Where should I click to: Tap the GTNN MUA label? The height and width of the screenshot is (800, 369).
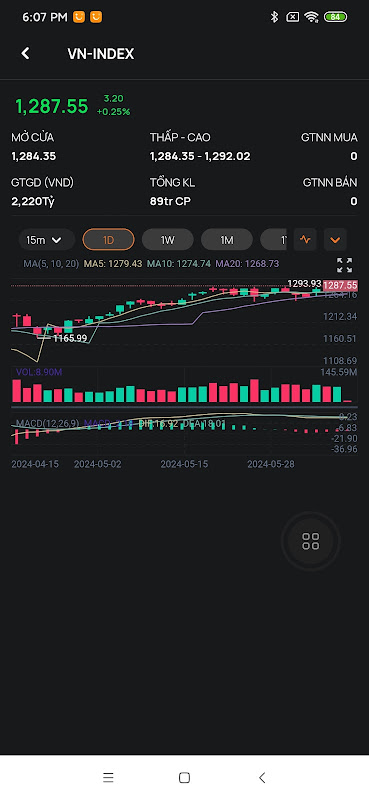point(329,137)
